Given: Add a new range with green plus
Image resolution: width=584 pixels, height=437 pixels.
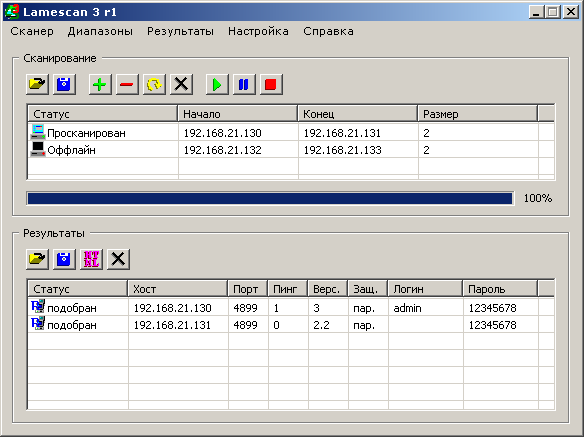Looking at the screenshot, I should pos(100,84).
